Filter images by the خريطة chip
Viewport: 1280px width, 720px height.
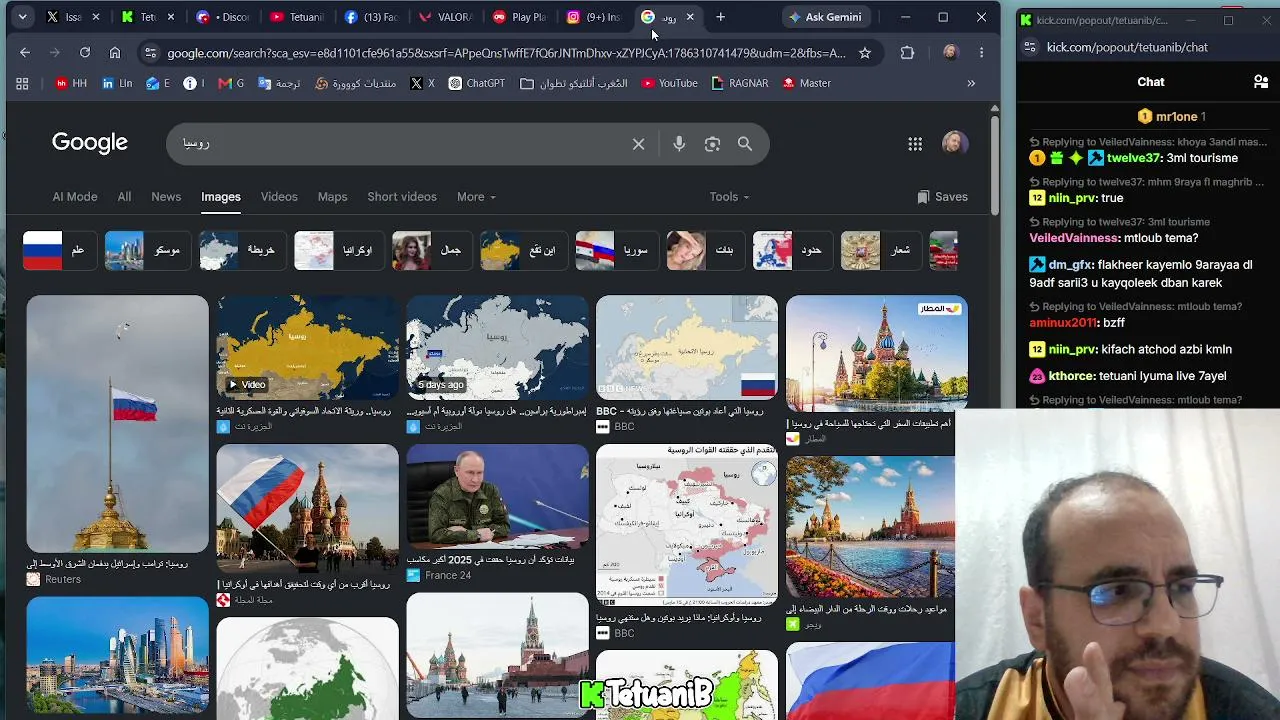point(242,250)
